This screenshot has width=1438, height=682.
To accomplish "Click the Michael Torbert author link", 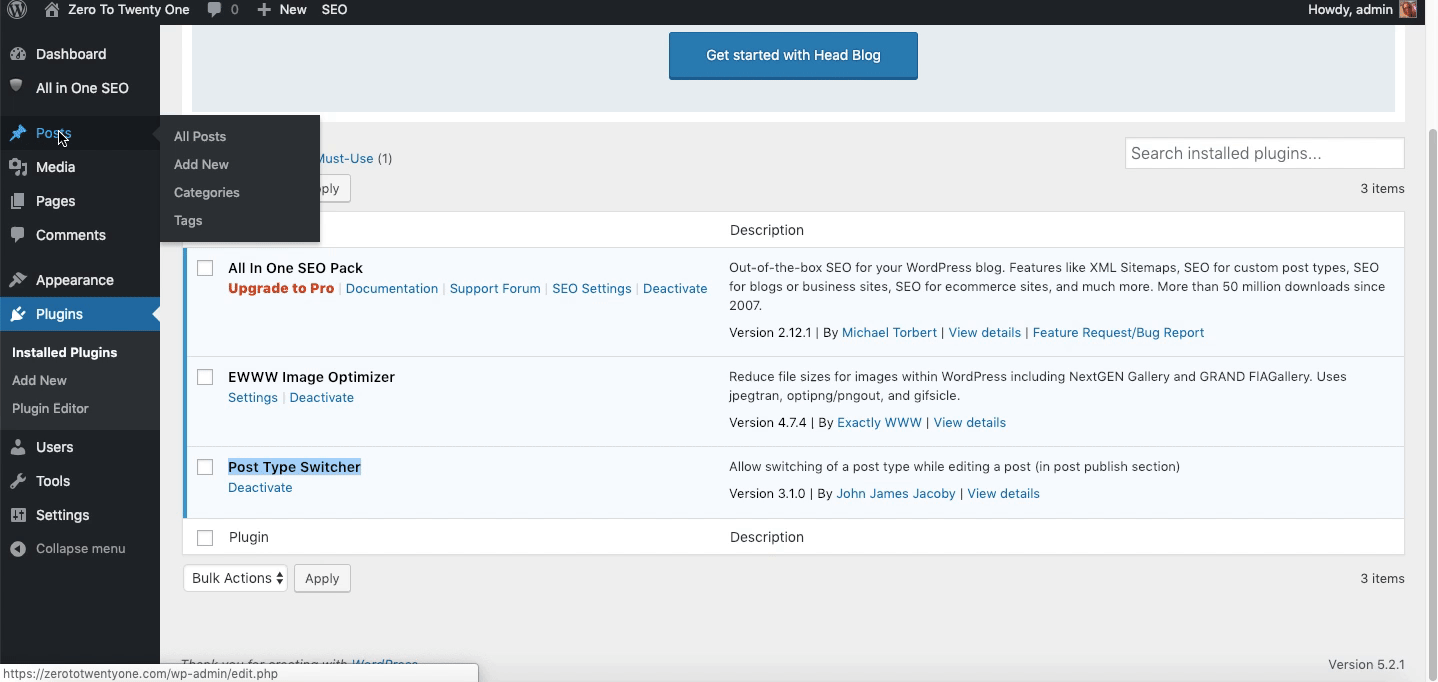I will [889, 332].
